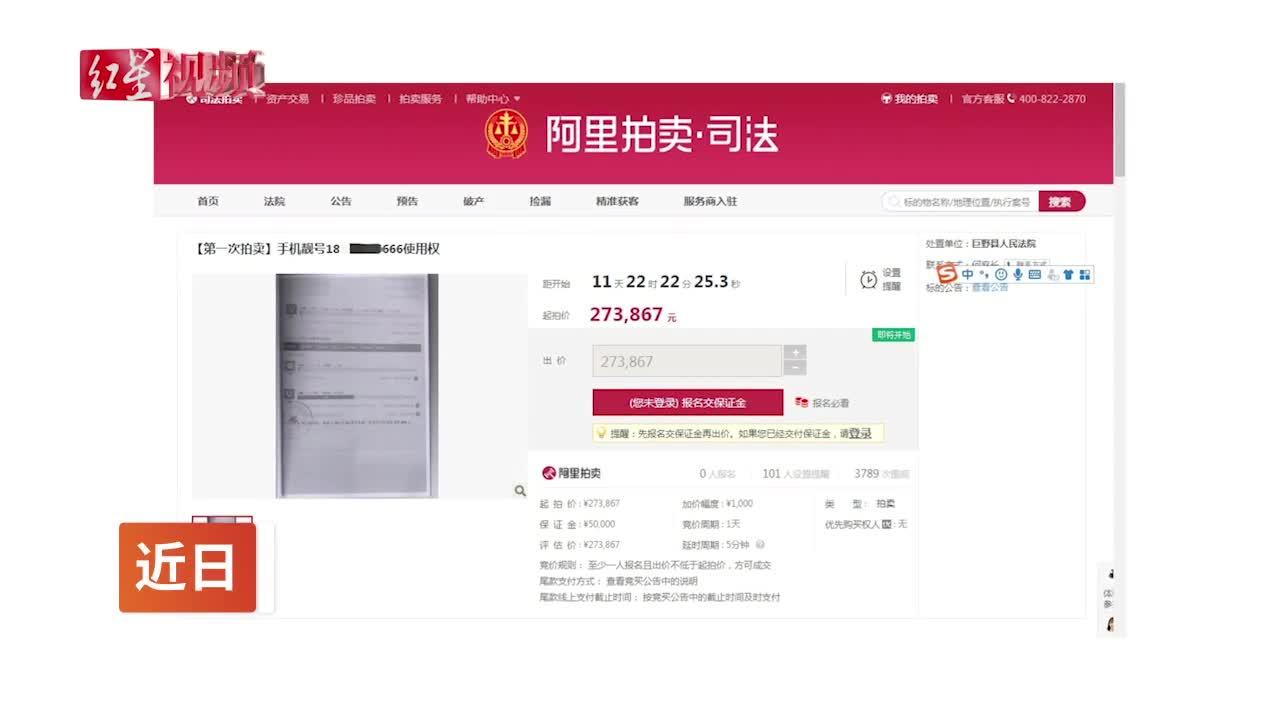This screenshot has width=1280, height=720.
Task: Open the Sogou toolbox grid icon
Action: pos(1086,273)
